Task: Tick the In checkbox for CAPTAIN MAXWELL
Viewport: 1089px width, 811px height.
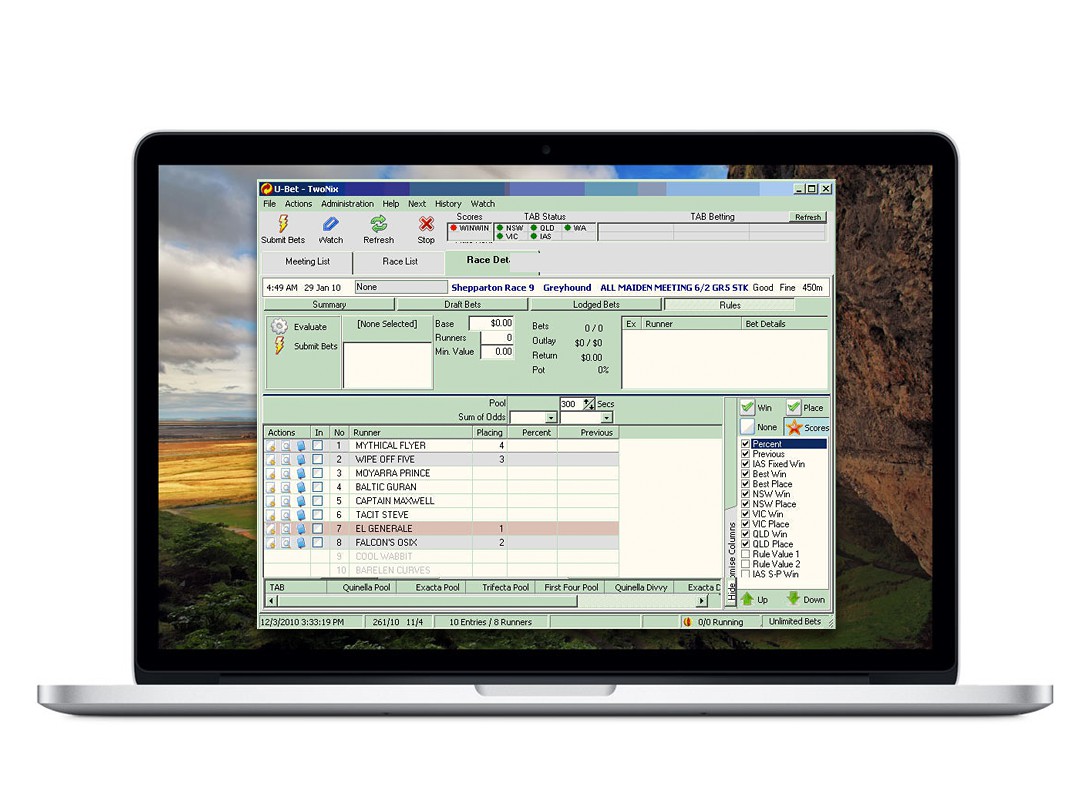Action: [318, 501]
